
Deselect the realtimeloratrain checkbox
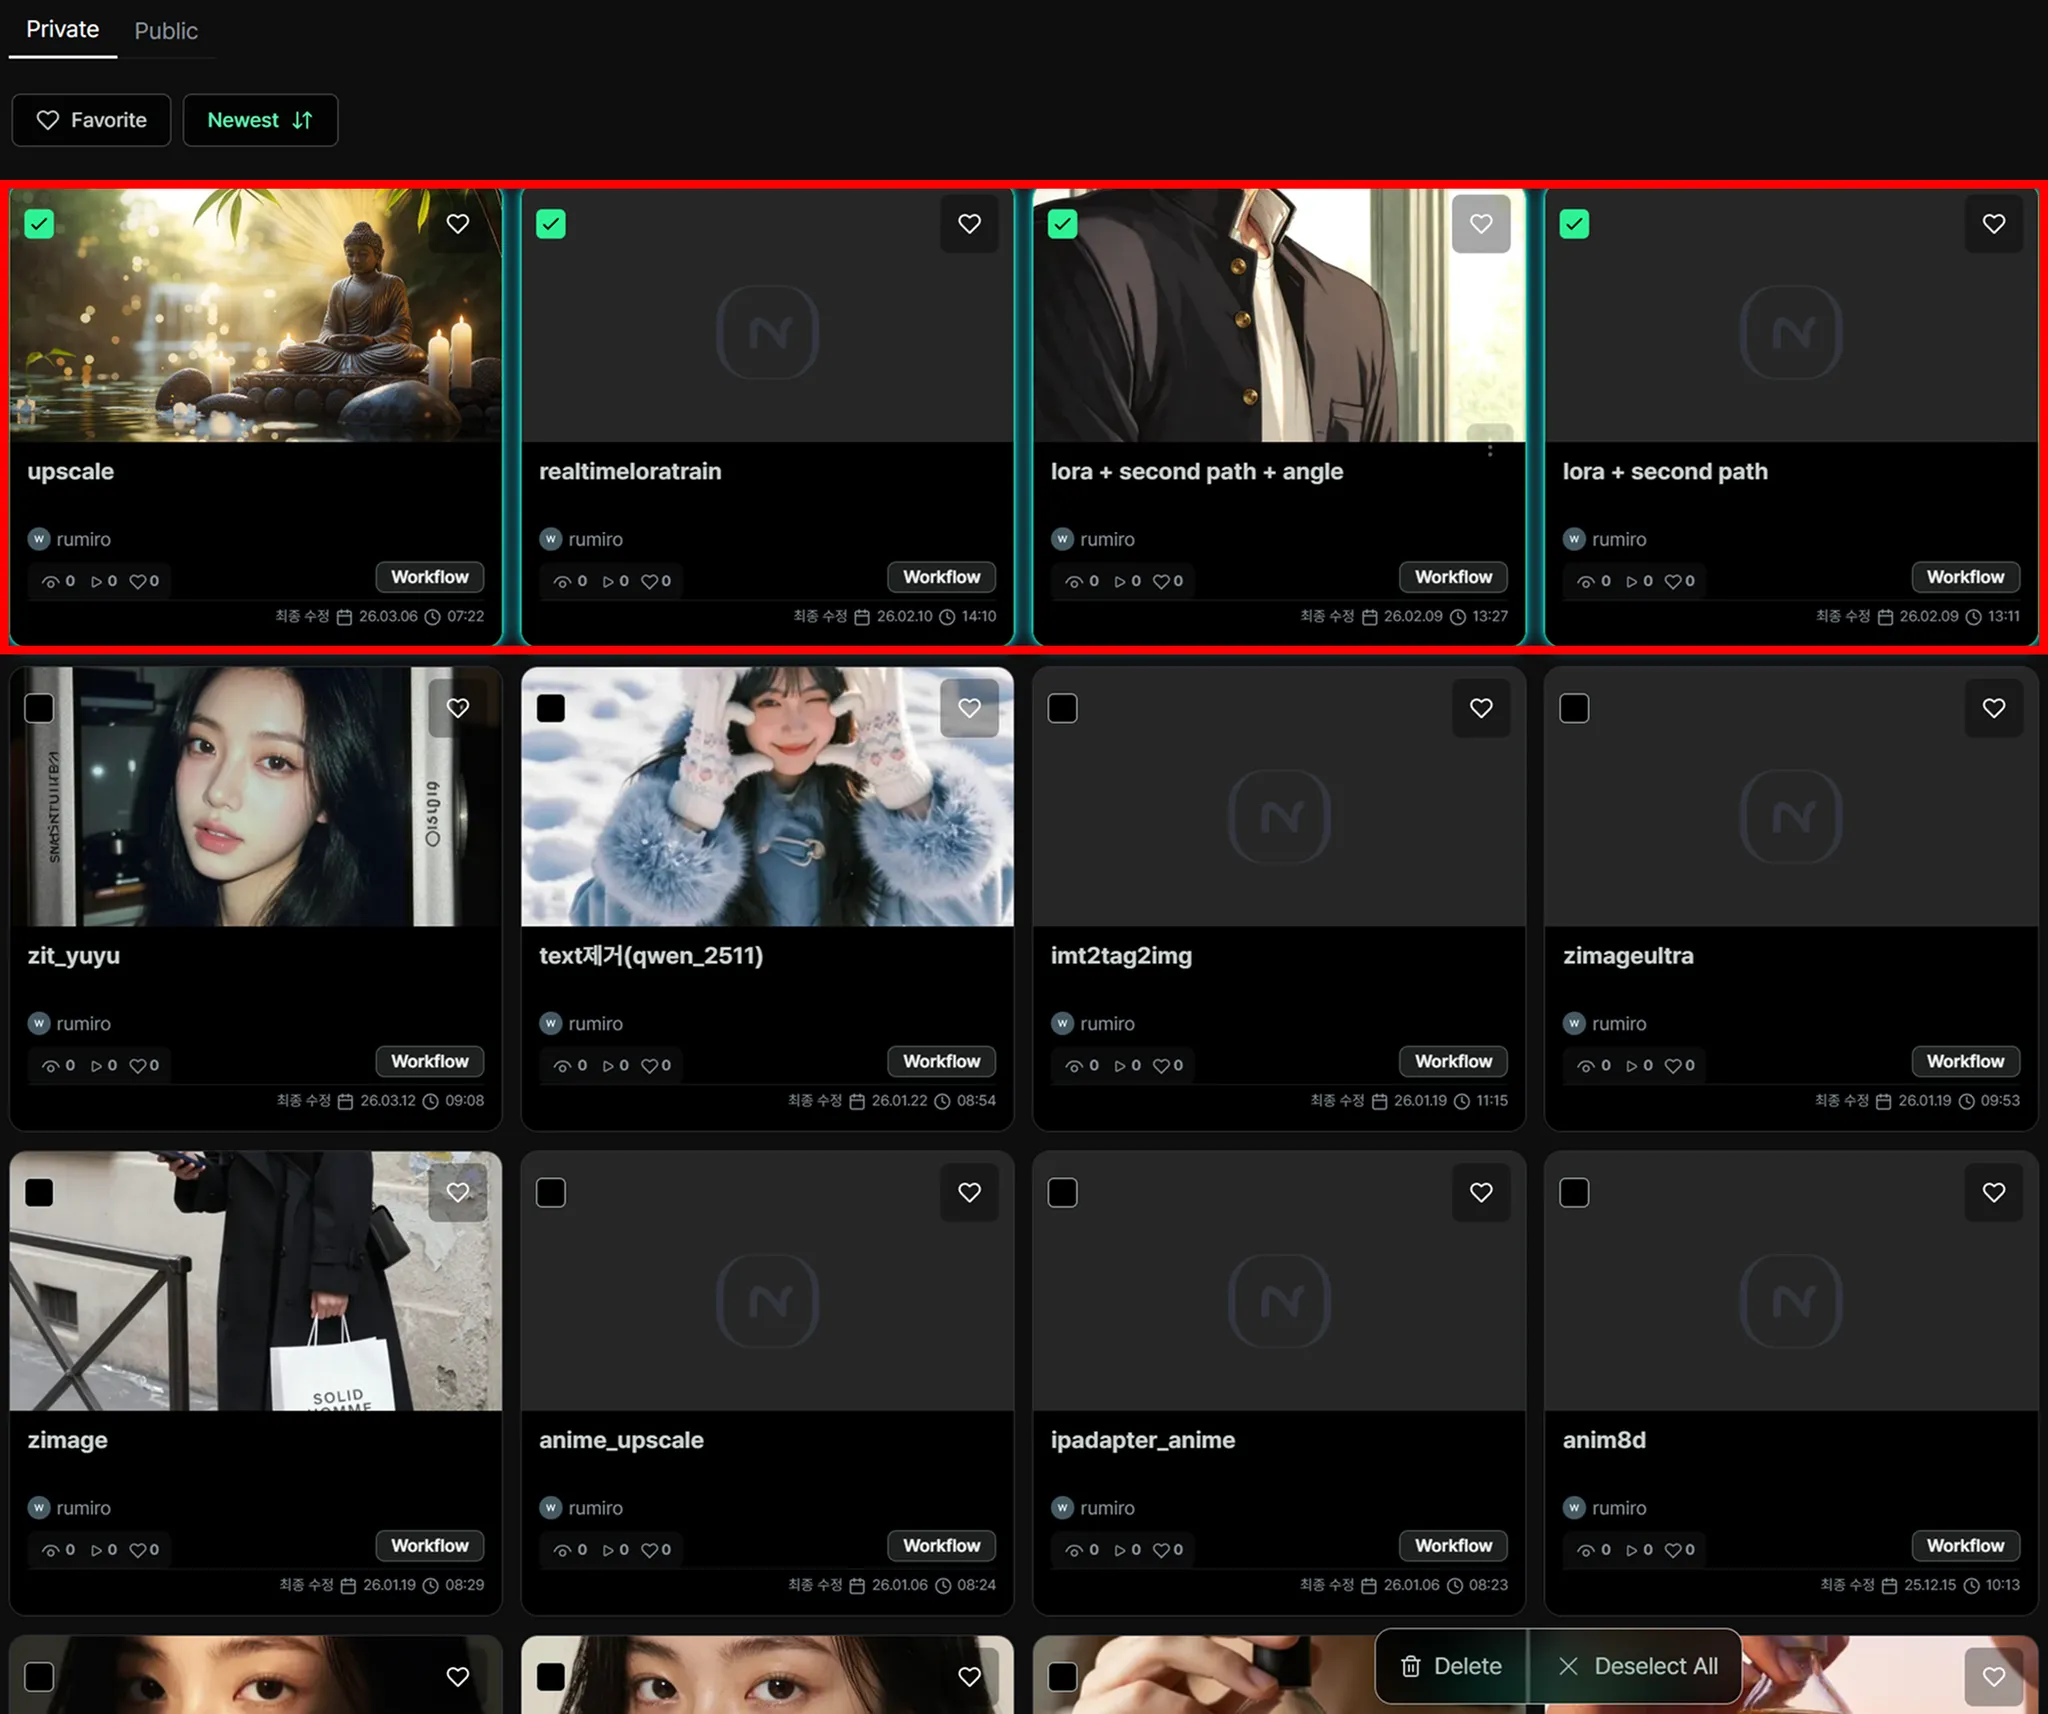point(551,224)
